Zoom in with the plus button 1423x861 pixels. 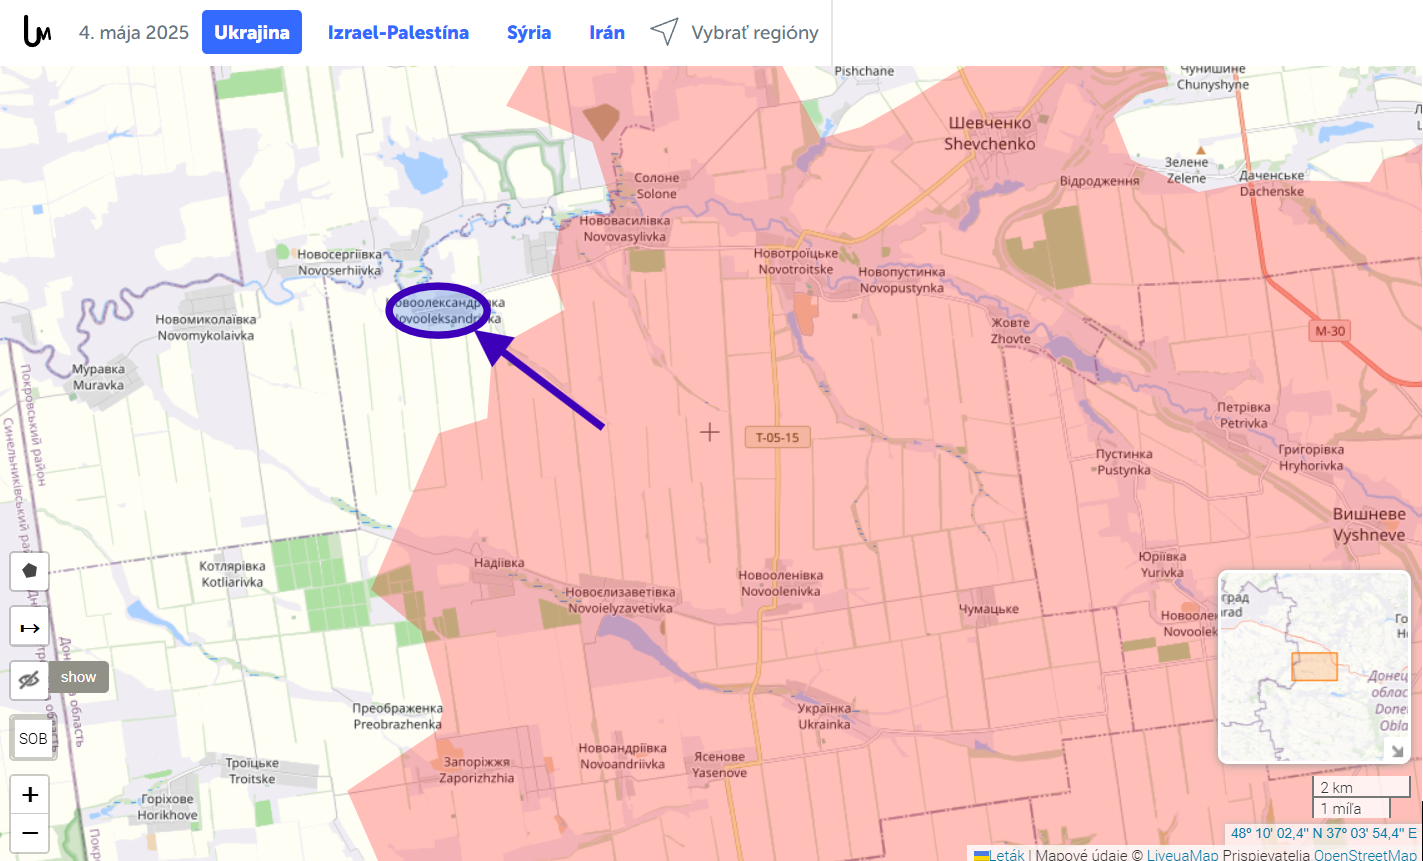30,795
